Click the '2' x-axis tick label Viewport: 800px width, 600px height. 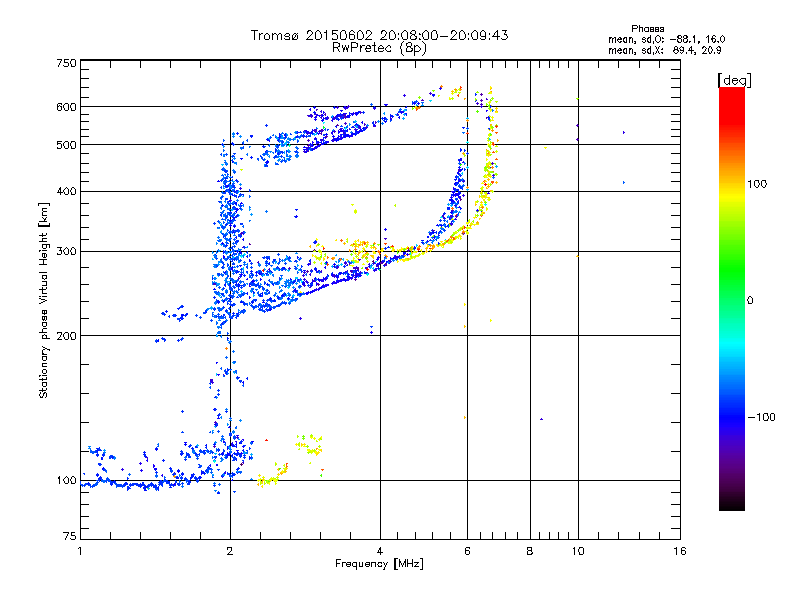pos(230,551)
